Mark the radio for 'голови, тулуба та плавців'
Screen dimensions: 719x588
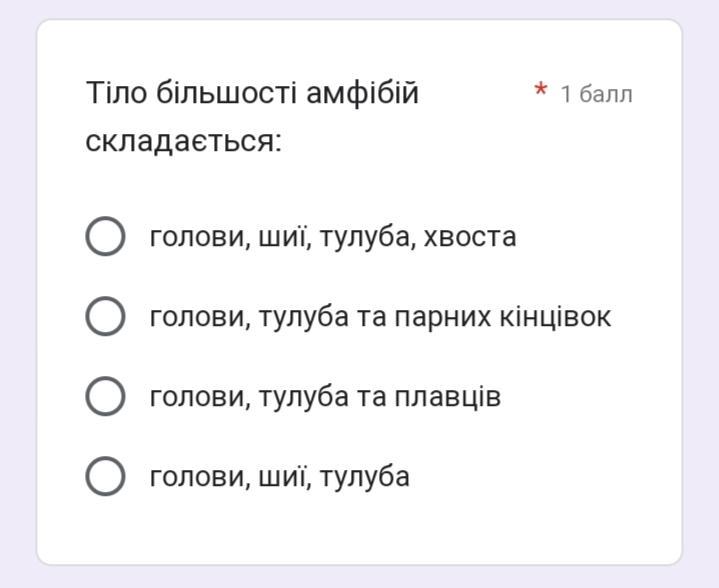click(105, 396)
